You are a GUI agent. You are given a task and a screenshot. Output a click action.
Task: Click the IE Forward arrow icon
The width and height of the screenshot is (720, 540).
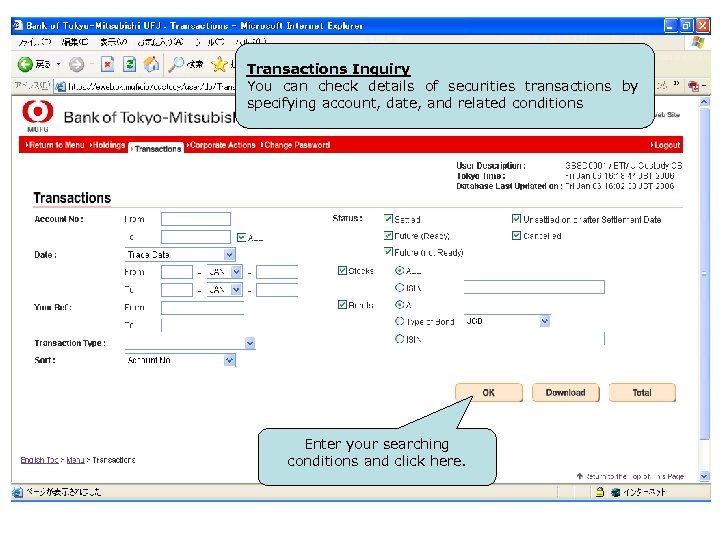pos(77,65)
